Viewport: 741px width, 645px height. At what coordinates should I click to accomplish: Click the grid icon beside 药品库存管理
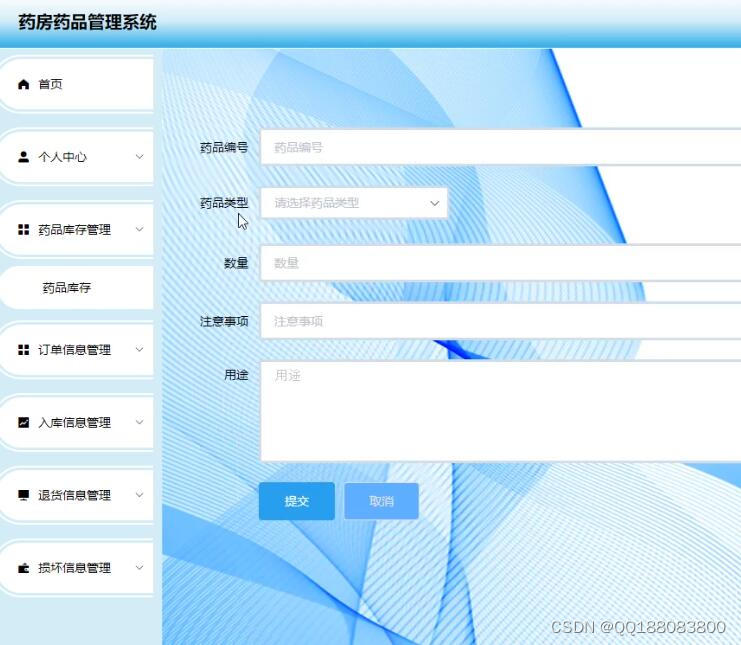tap(24, 230)
